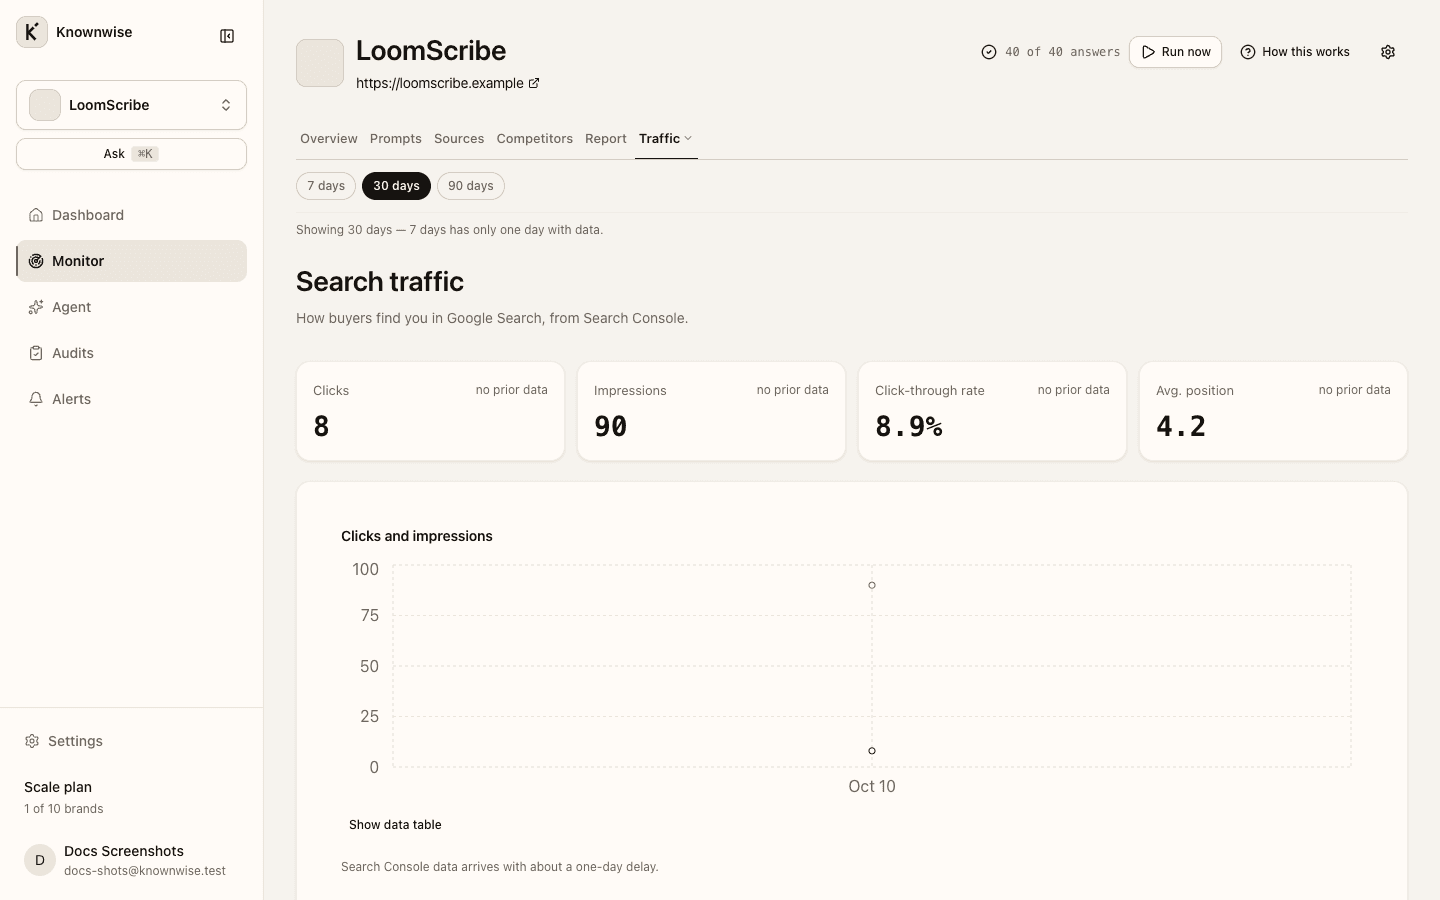Image resolution: width=1440 pixels, height=900 pixels.
Task: Expand Show data table
Action: pos(395,825)
